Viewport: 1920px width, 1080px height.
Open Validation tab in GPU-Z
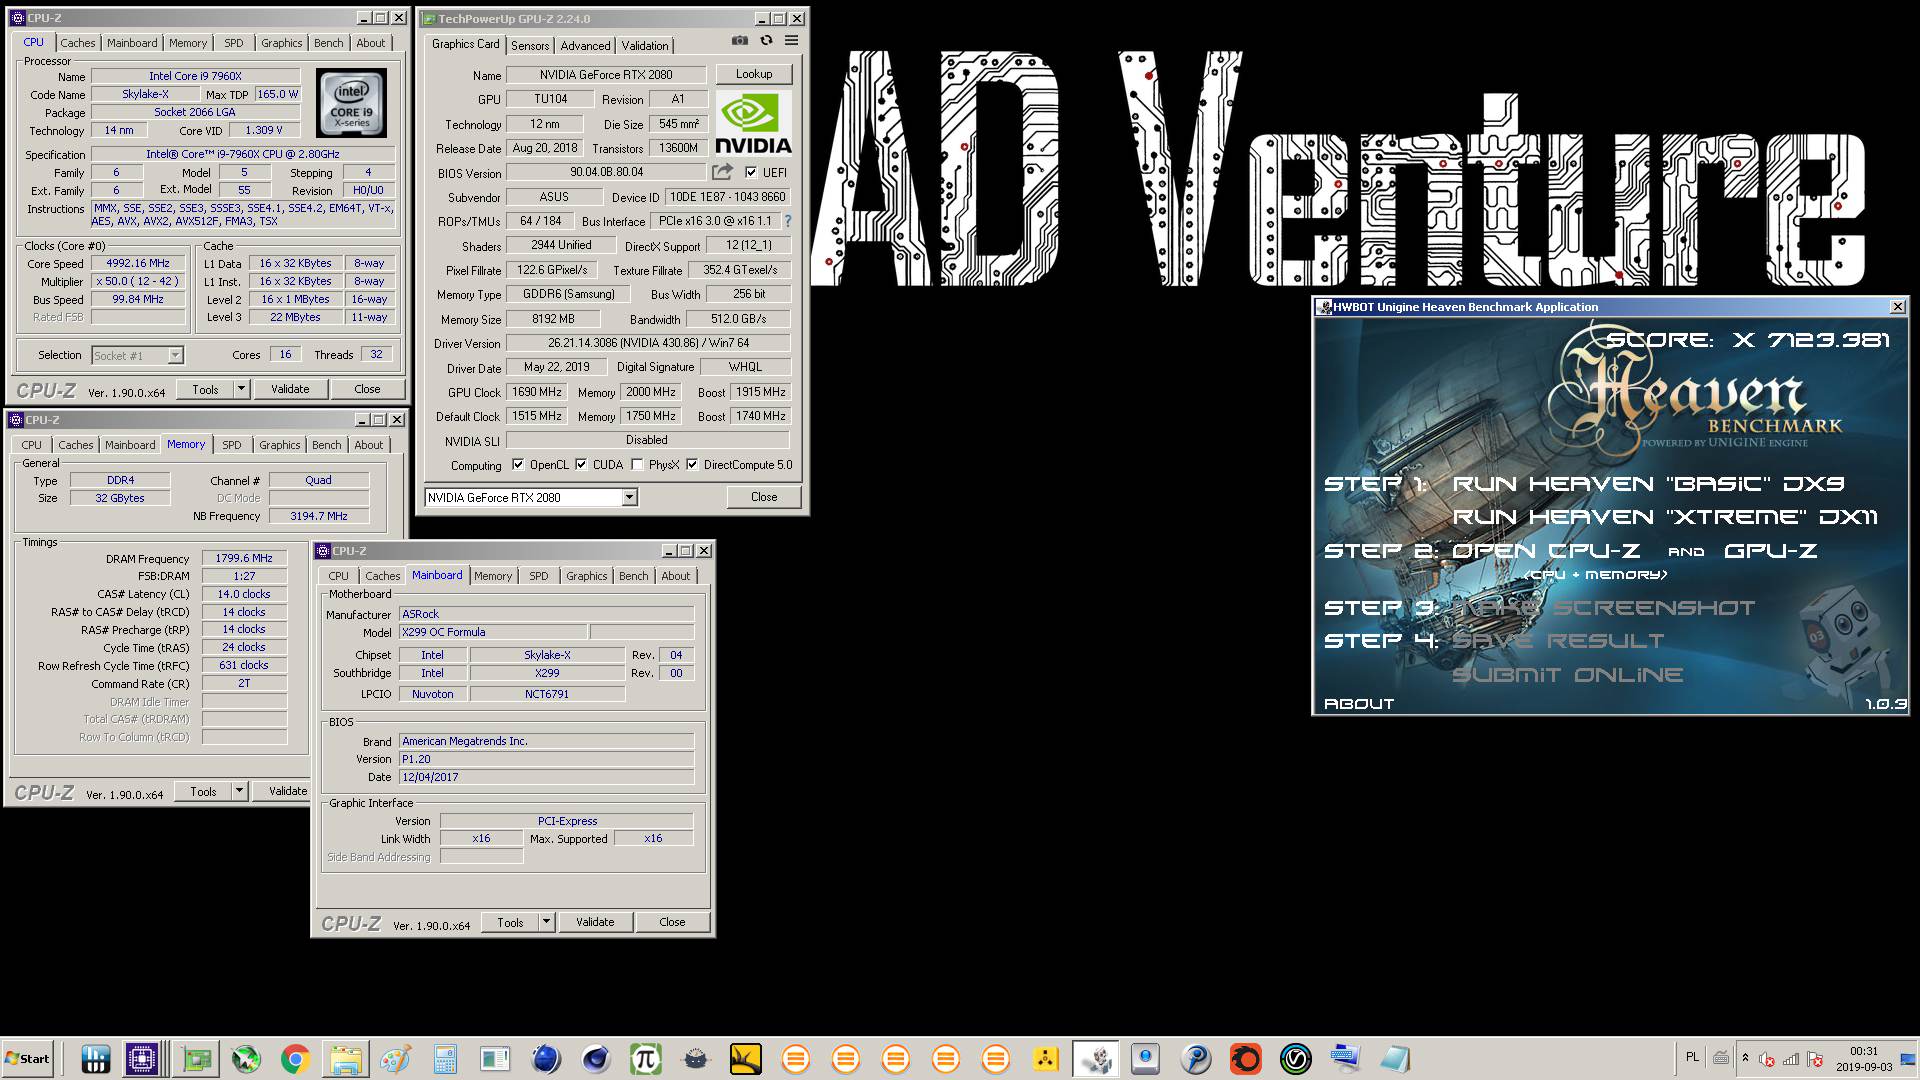click(x=645, y=45)
